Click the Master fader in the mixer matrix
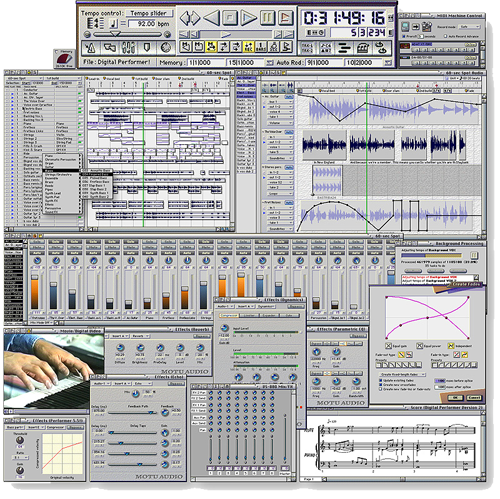Viewport: 500px width, 499px height. point(285,440)
